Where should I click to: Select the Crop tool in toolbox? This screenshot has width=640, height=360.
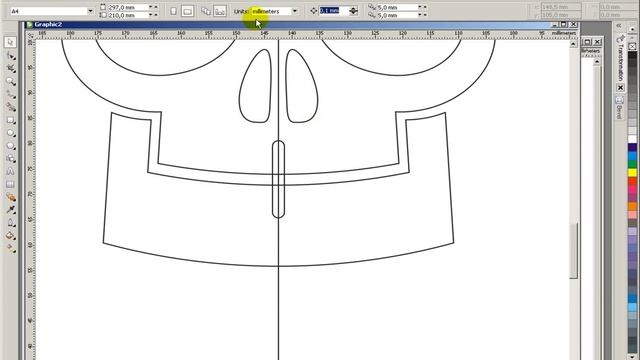point(11,68)
